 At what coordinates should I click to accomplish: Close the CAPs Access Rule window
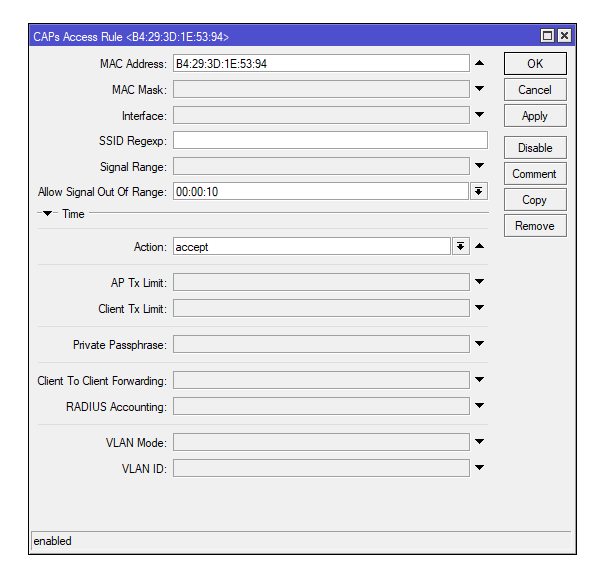(564, 36)
